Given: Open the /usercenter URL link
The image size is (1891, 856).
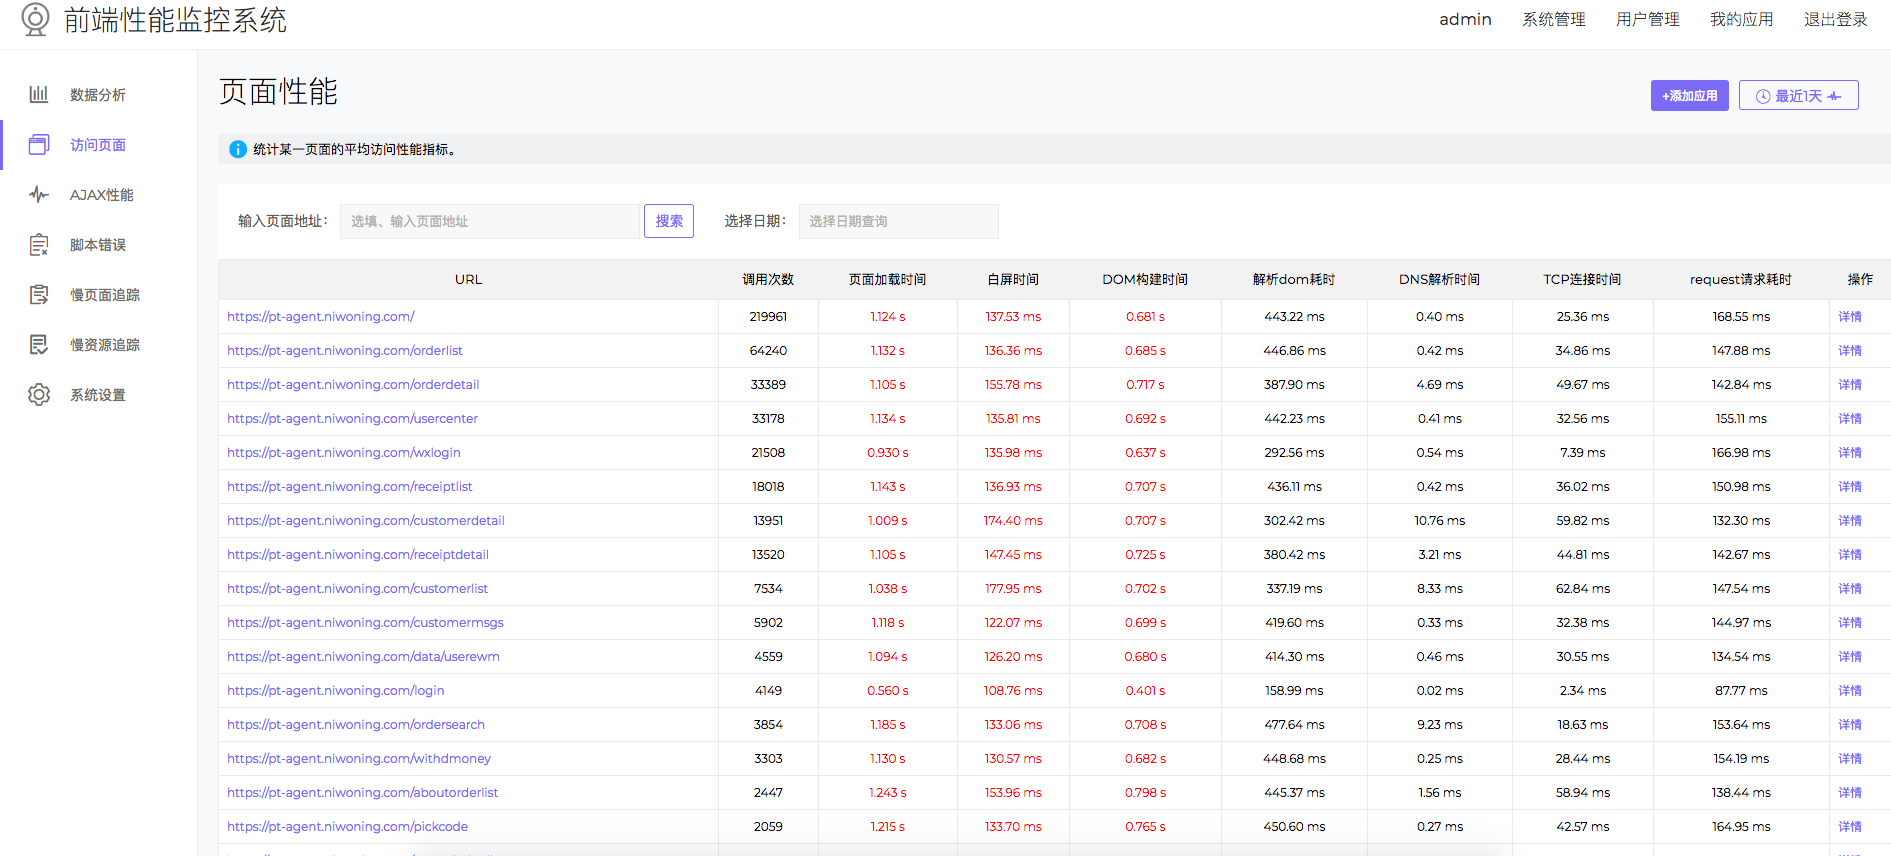Looking at the screenshot, I should click(352, 418).
